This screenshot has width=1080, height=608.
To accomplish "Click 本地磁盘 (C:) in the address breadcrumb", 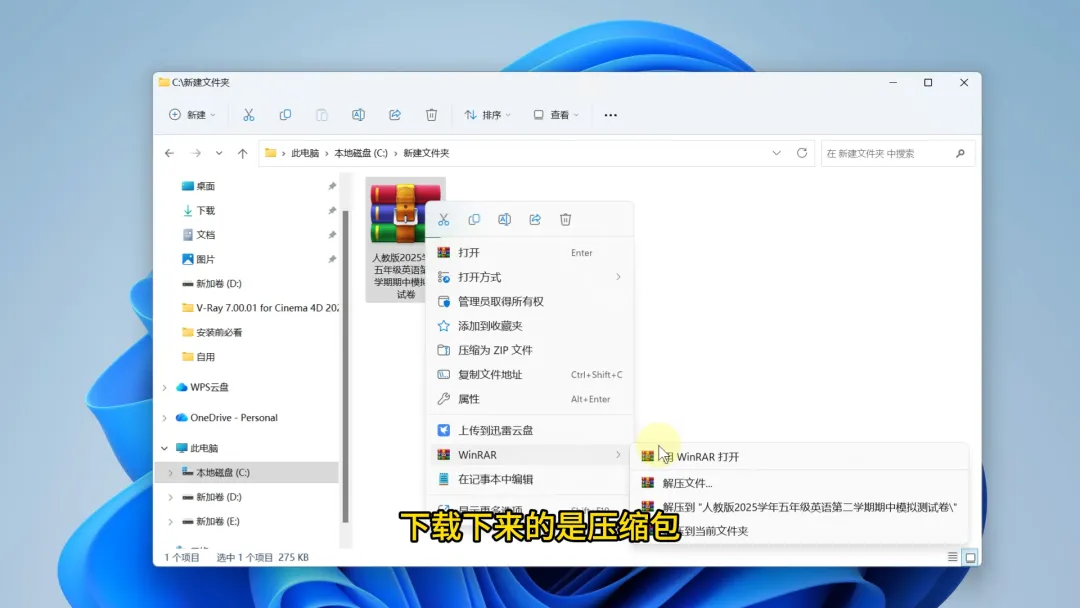I will pyautogui.click(x=361, y=153).
